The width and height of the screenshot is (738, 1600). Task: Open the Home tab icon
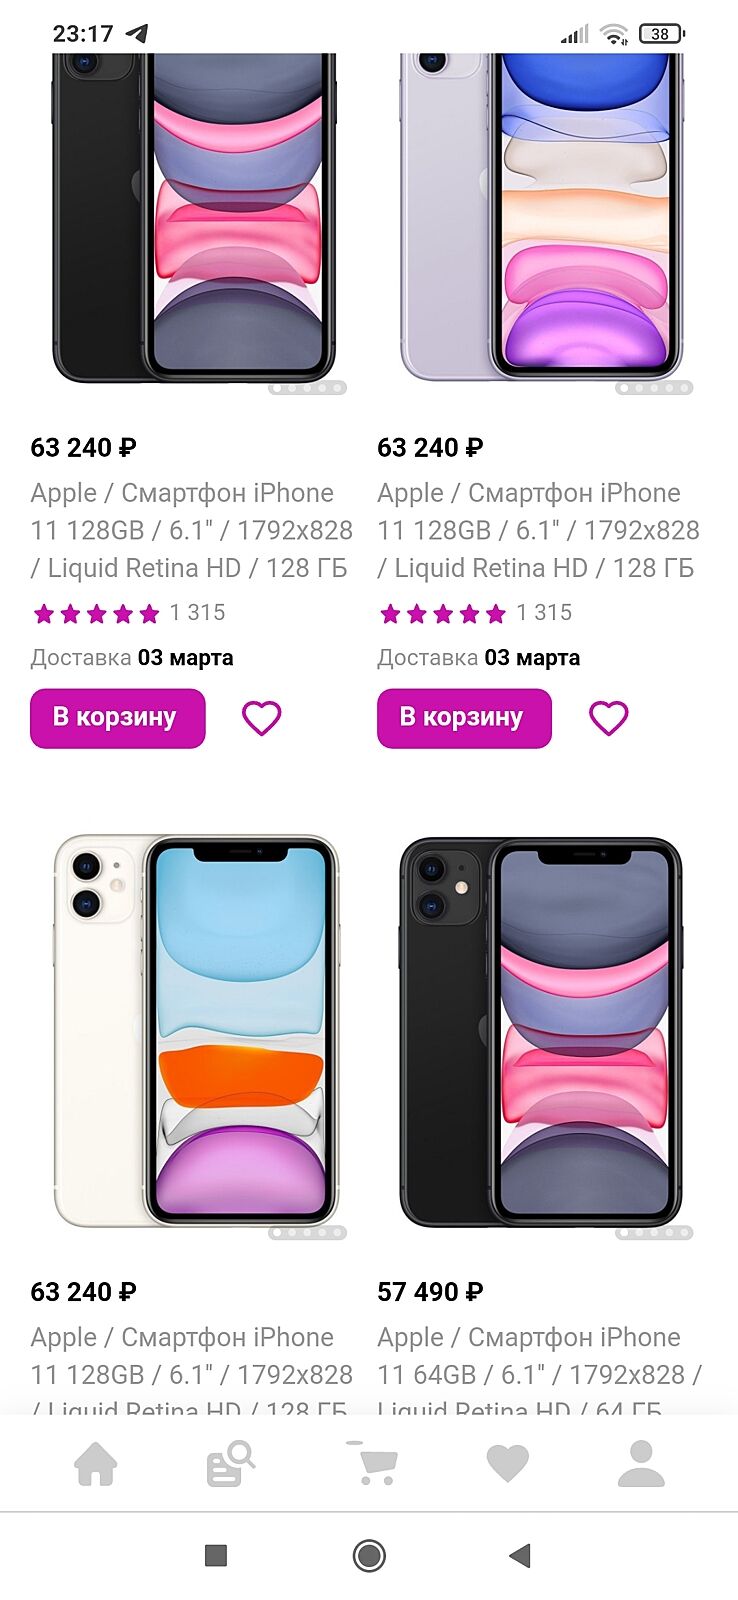pos(96,1464)
